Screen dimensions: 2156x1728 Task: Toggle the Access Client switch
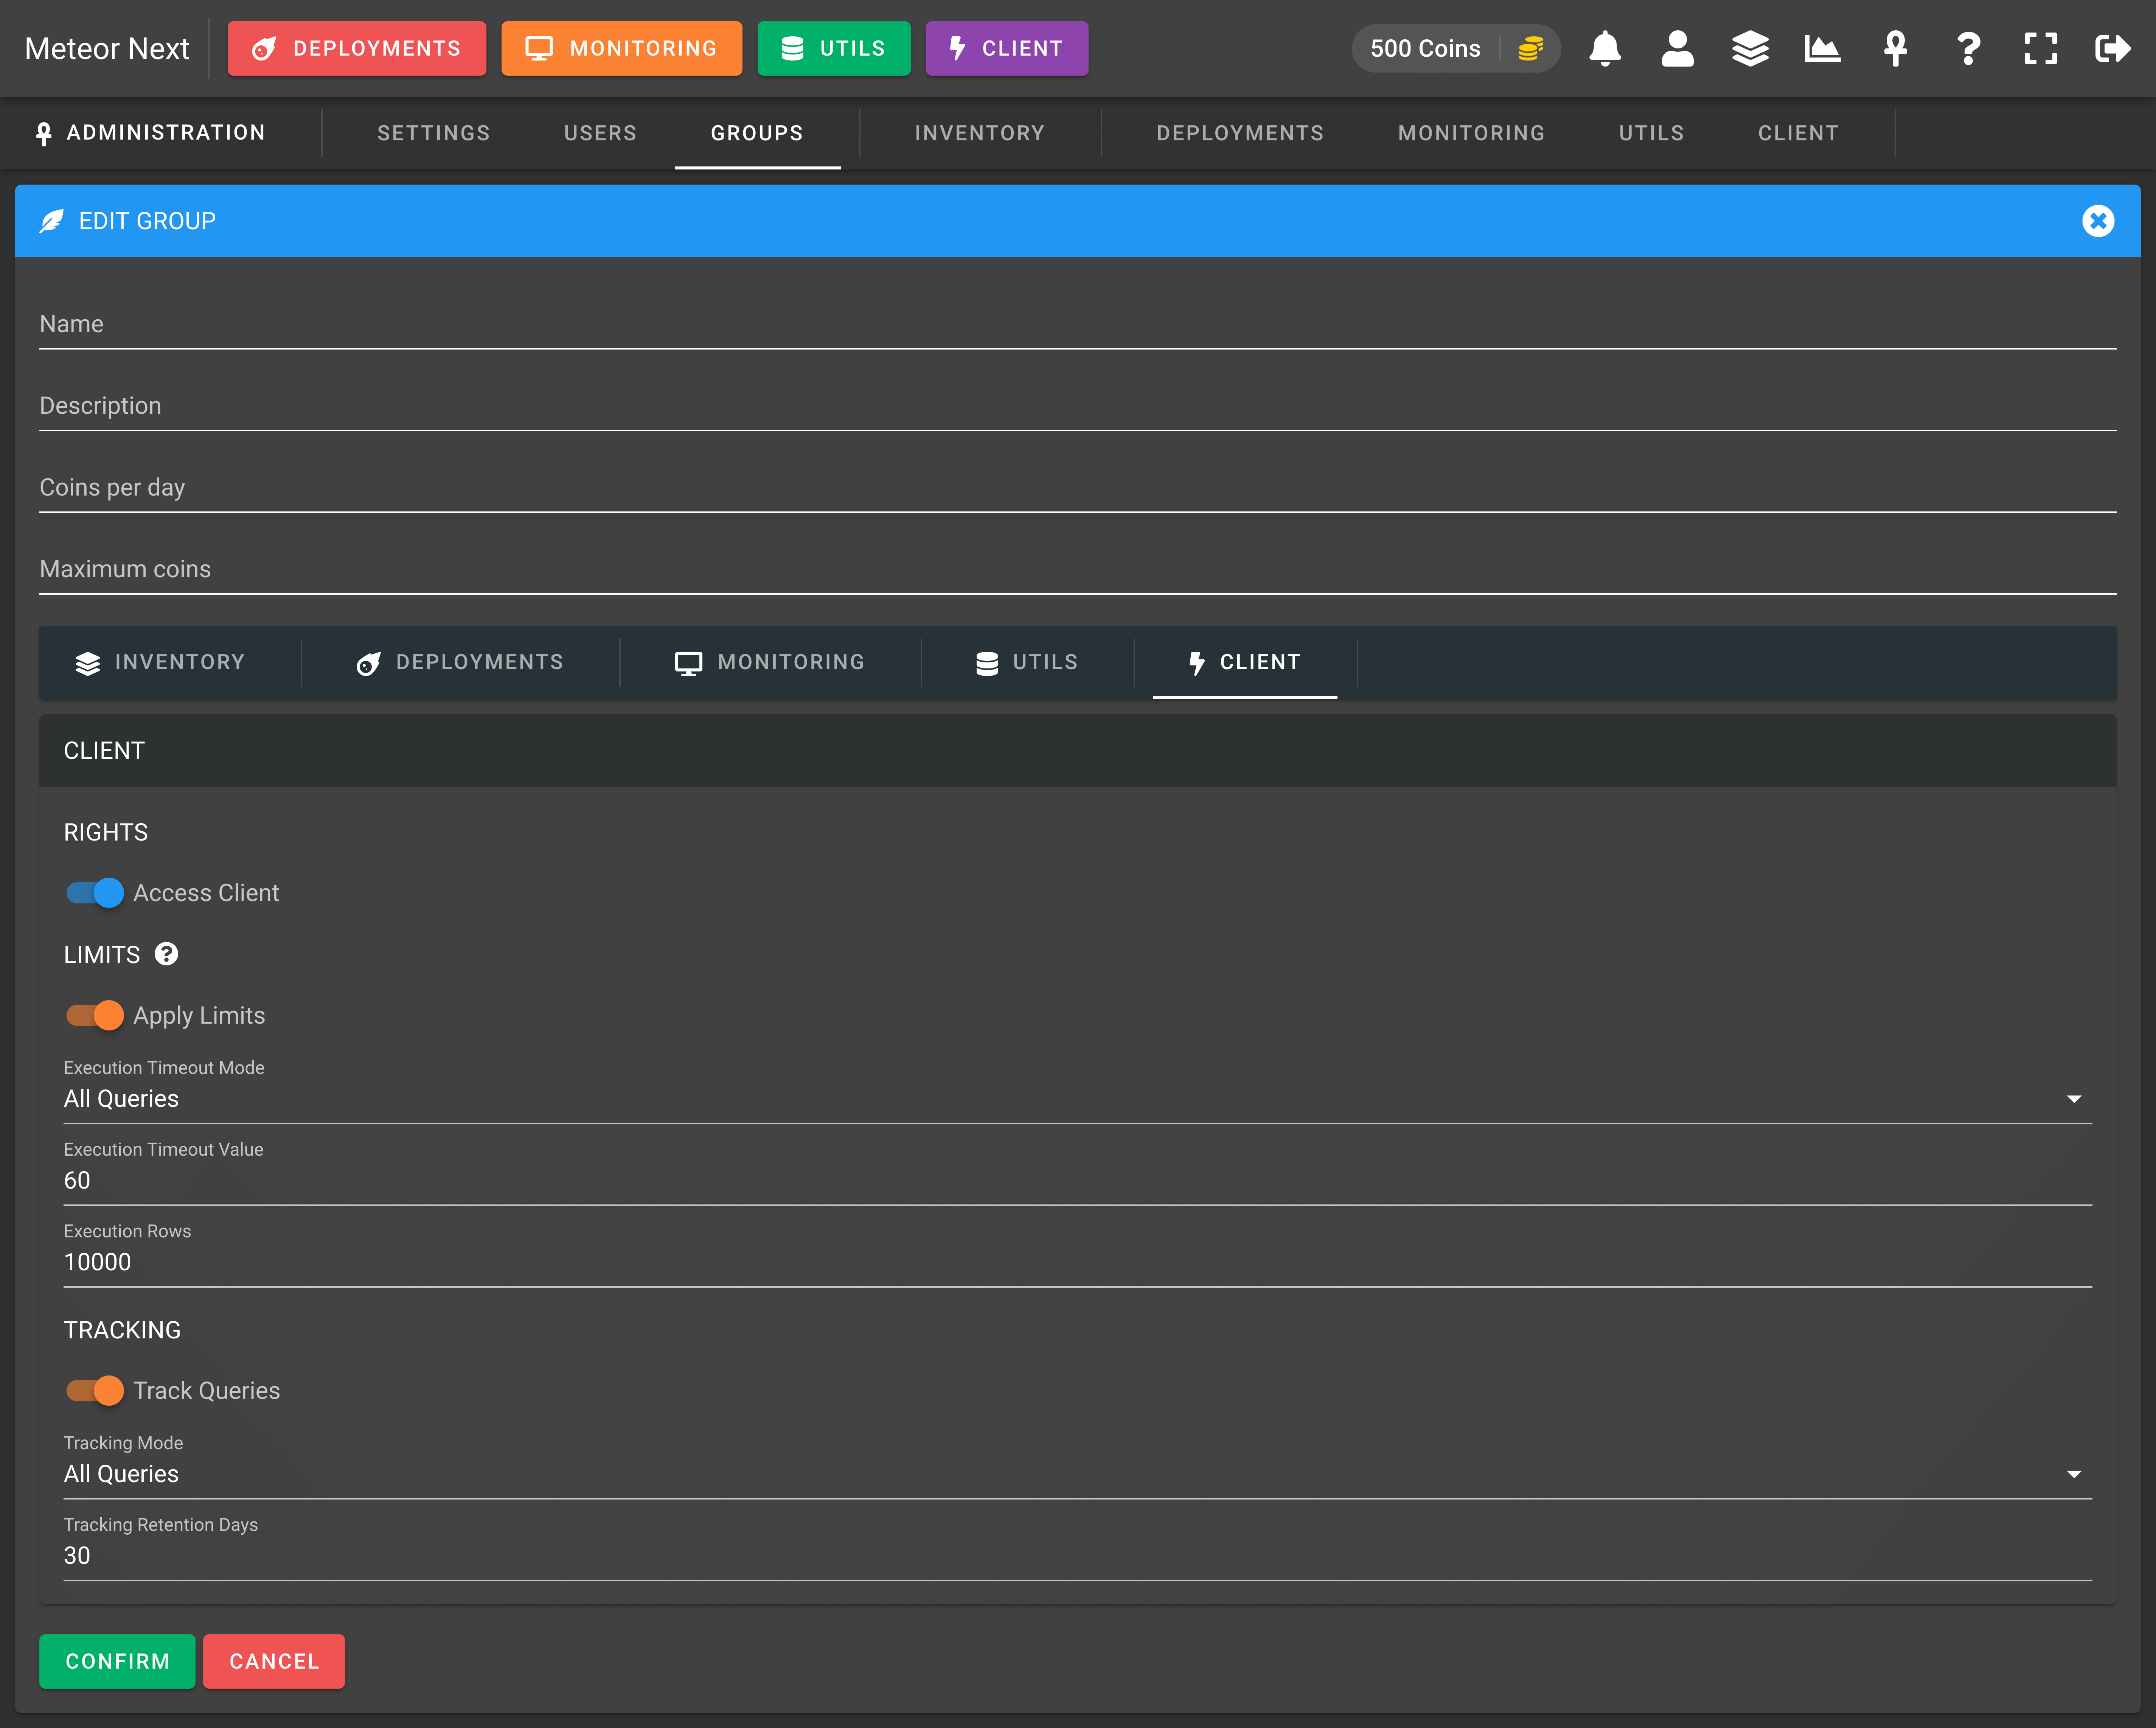click(95, 893)
